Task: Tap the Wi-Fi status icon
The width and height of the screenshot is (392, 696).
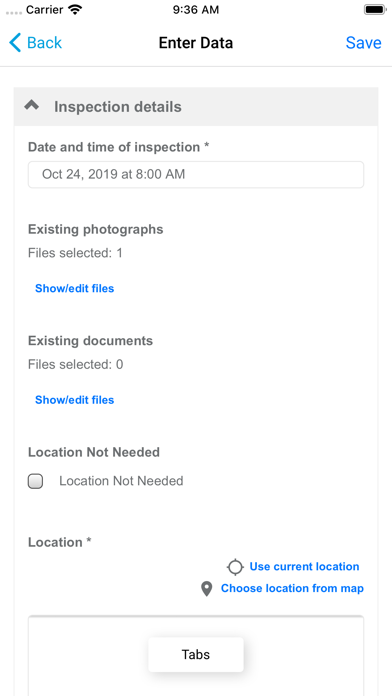Action: (x=76, y=9)
